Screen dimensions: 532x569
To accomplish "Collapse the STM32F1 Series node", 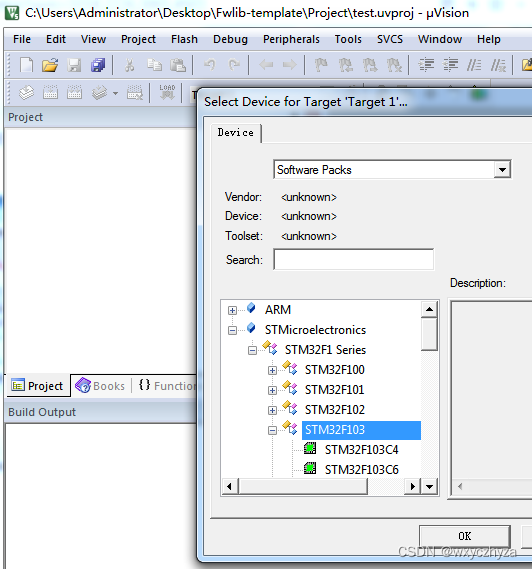I will coord(252,350).
